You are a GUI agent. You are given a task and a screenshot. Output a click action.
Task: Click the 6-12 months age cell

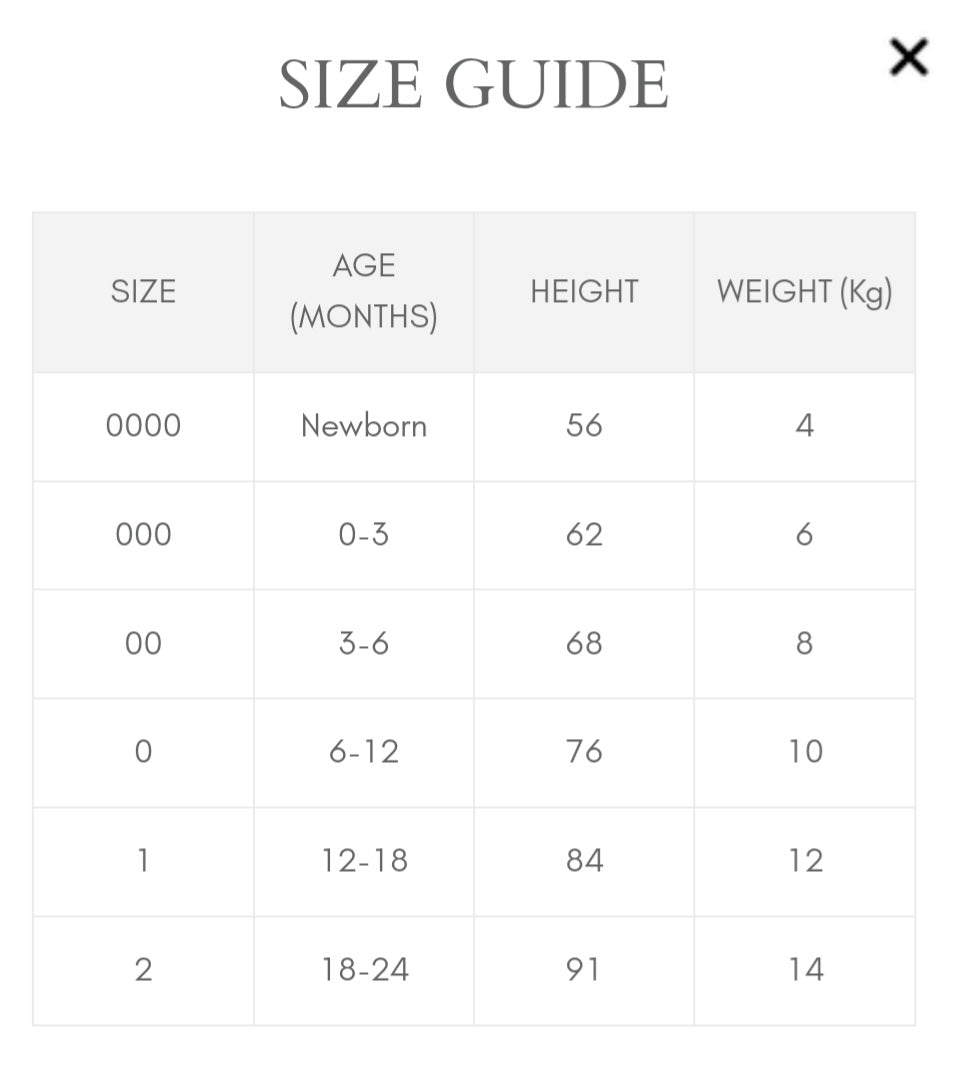(x=364, y=752)
